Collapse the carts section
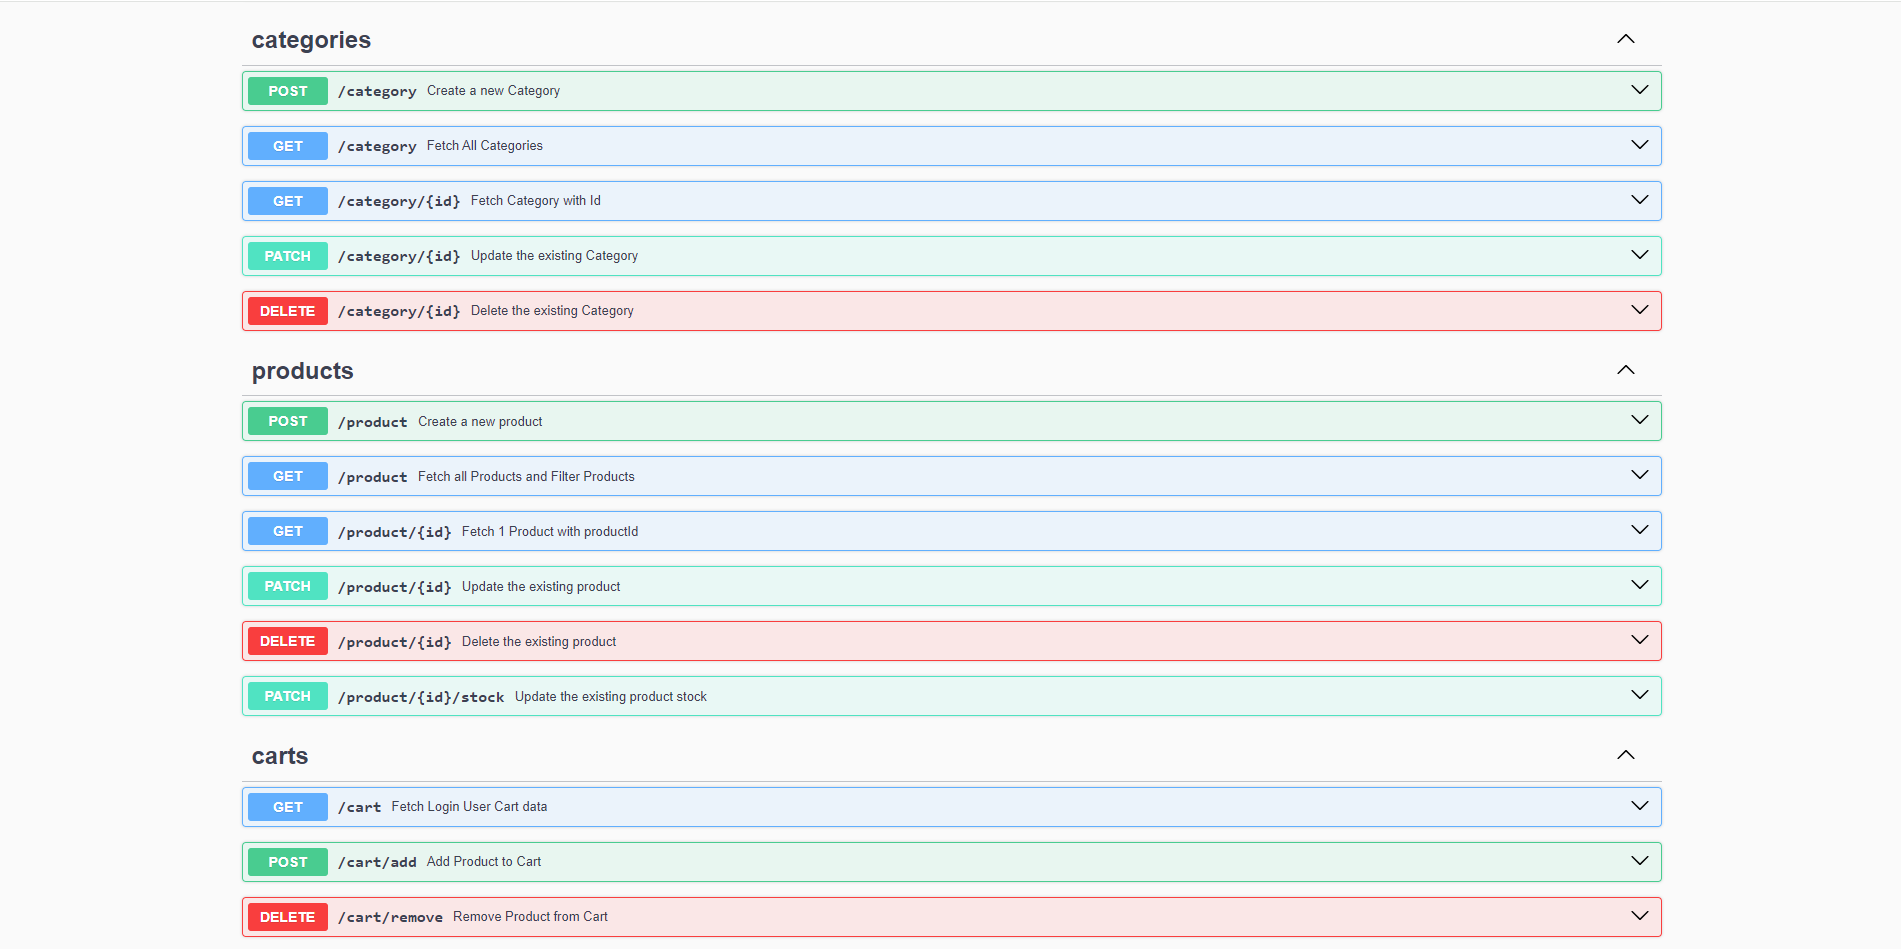1901x949 pixels. pyautogui.click(x=1626, y=755)
